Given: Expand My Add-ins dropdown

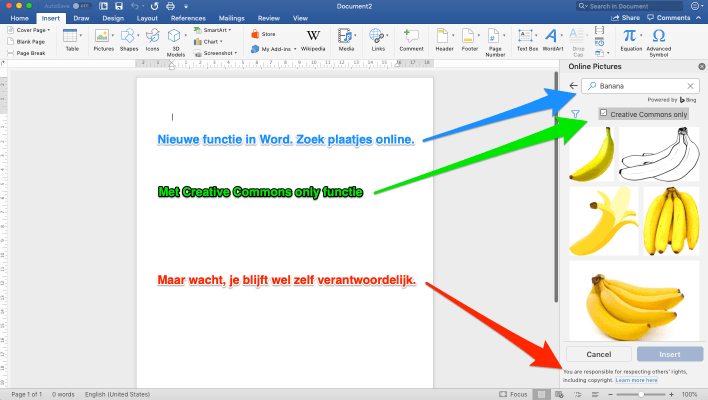Looking at the screenshot, I should coord(295,49).
